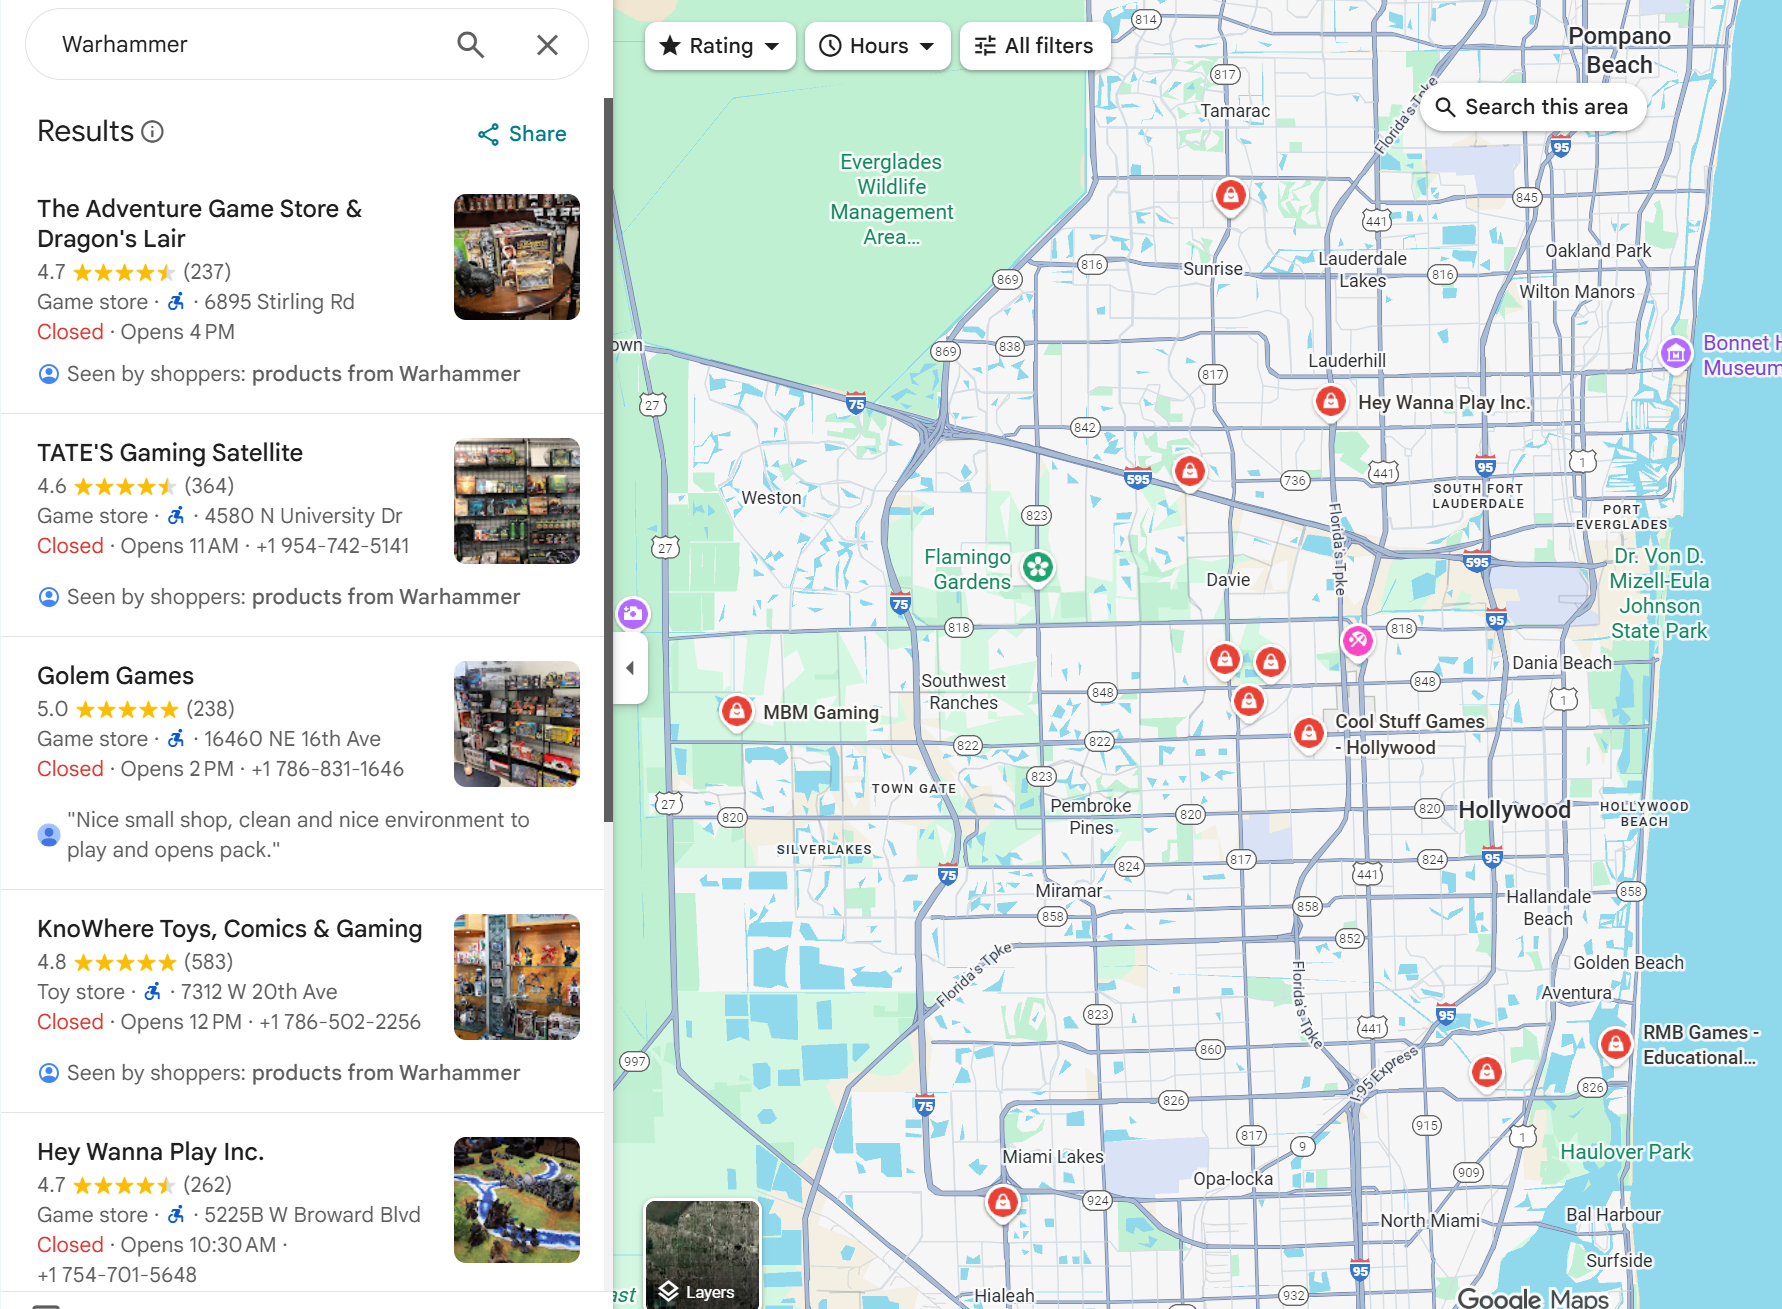Image resolution: width=1782 pixels, height=1309 pixels.
Task: Click the red pin left of RMB Games pin
Action: (1487, 1073)
